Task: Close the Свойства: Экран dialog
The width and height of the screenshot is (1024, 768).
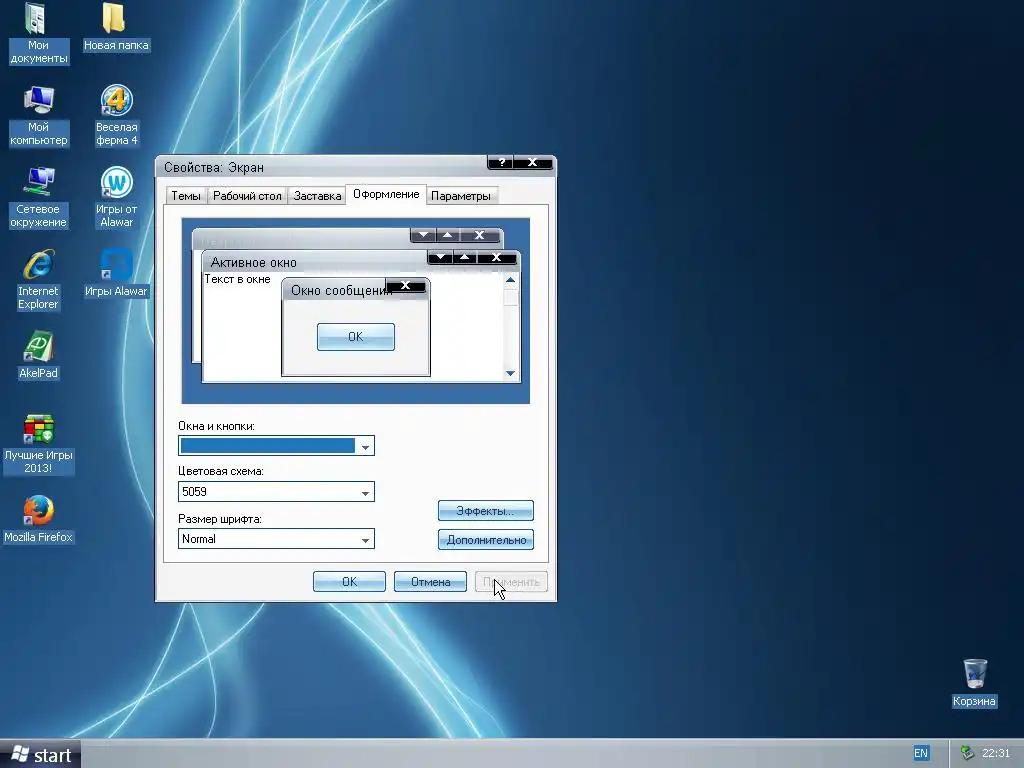Action: 533,163
